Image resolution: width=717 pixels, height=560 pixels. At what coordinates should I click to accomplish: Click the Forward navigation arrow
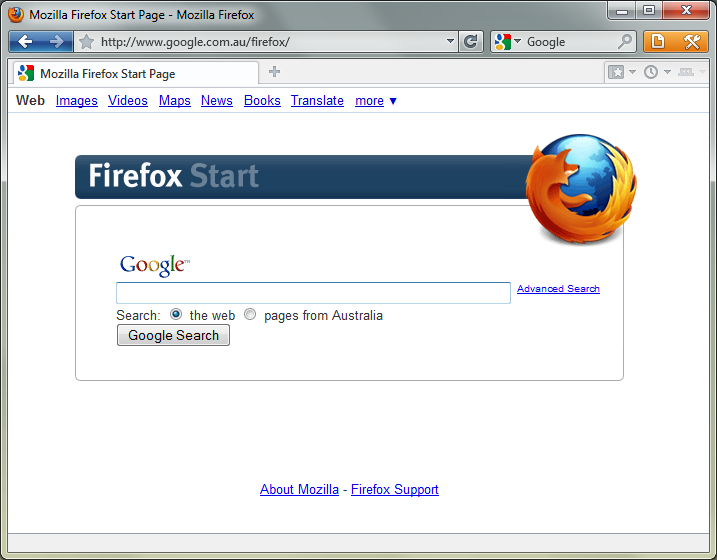pyautogui.click(x=57, y=42)
